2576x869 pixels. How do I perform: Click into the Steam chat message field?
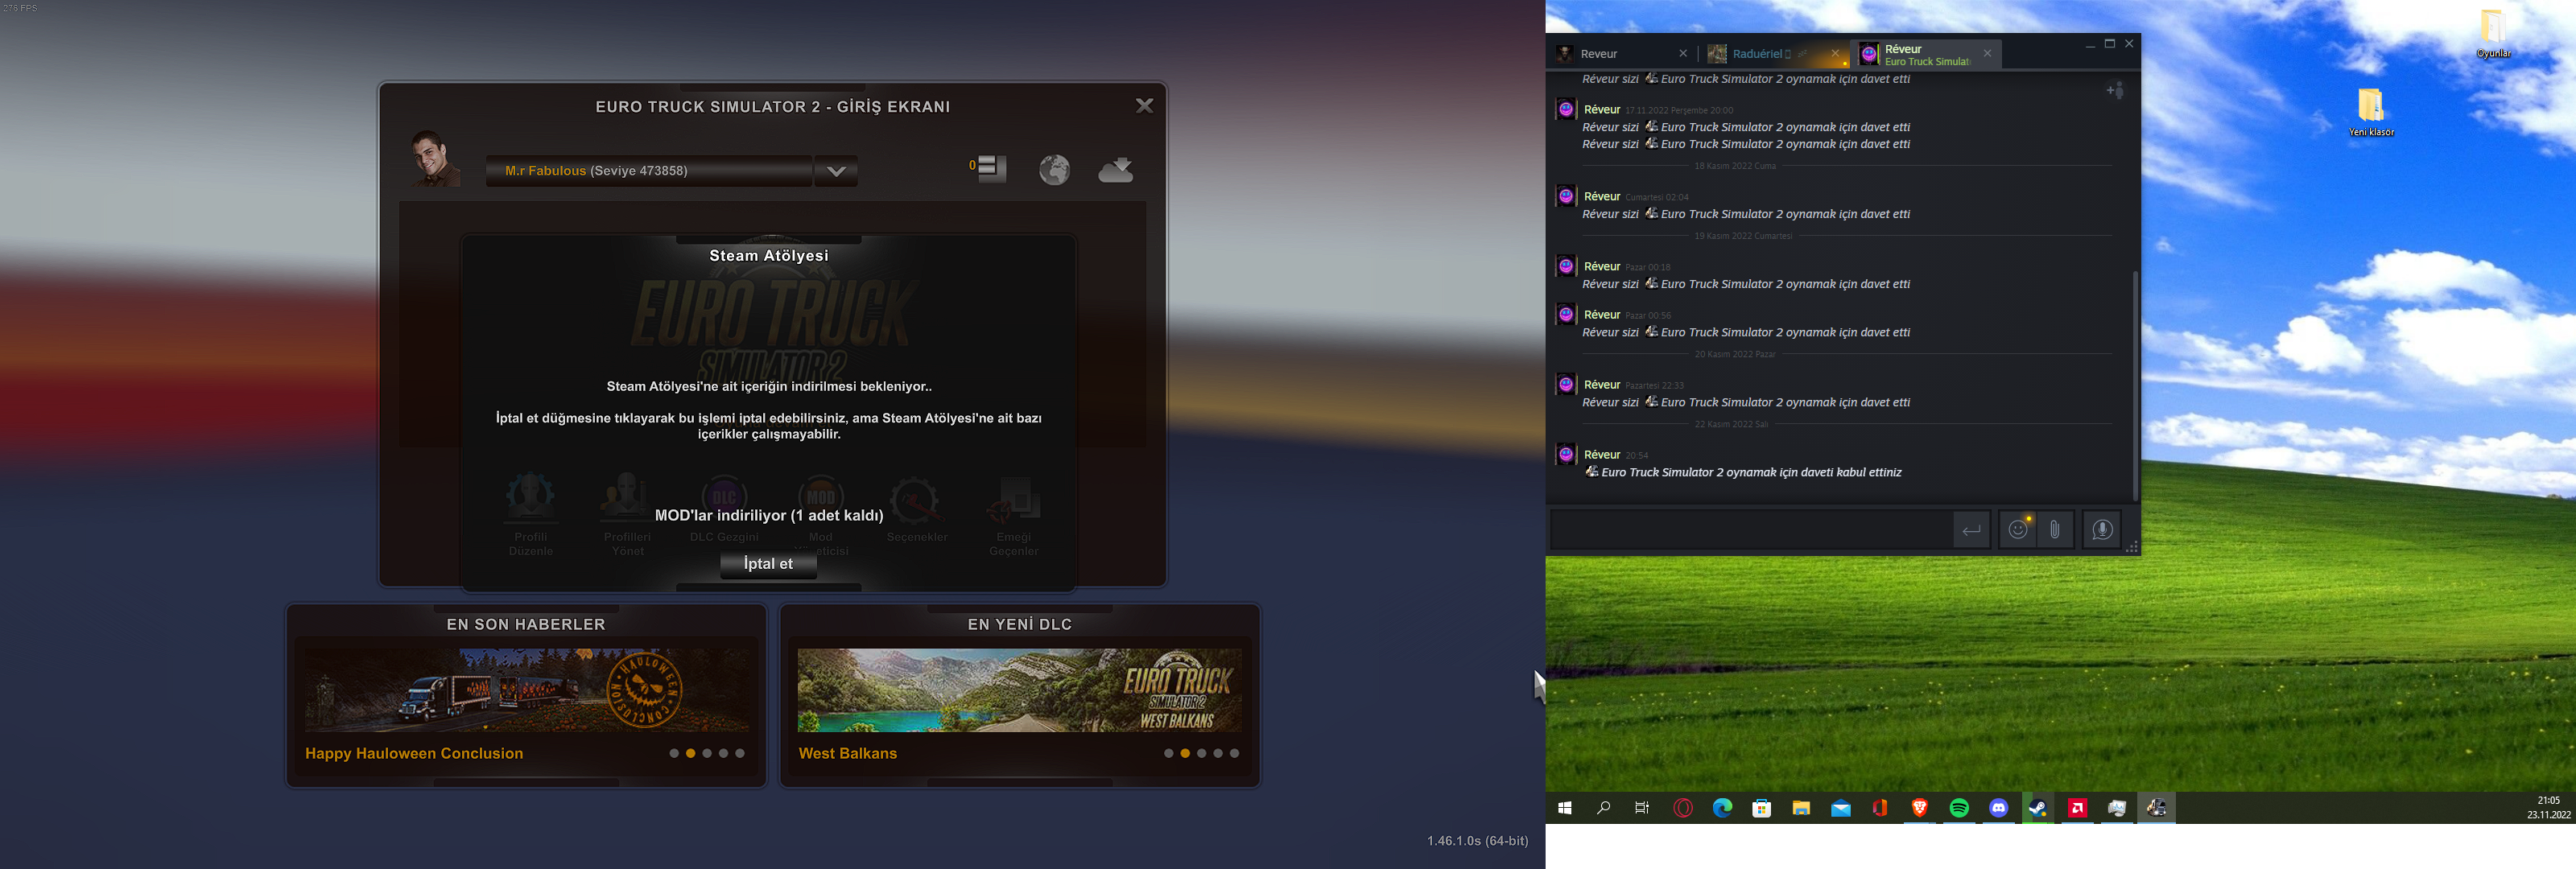(x=1750, y=530)
